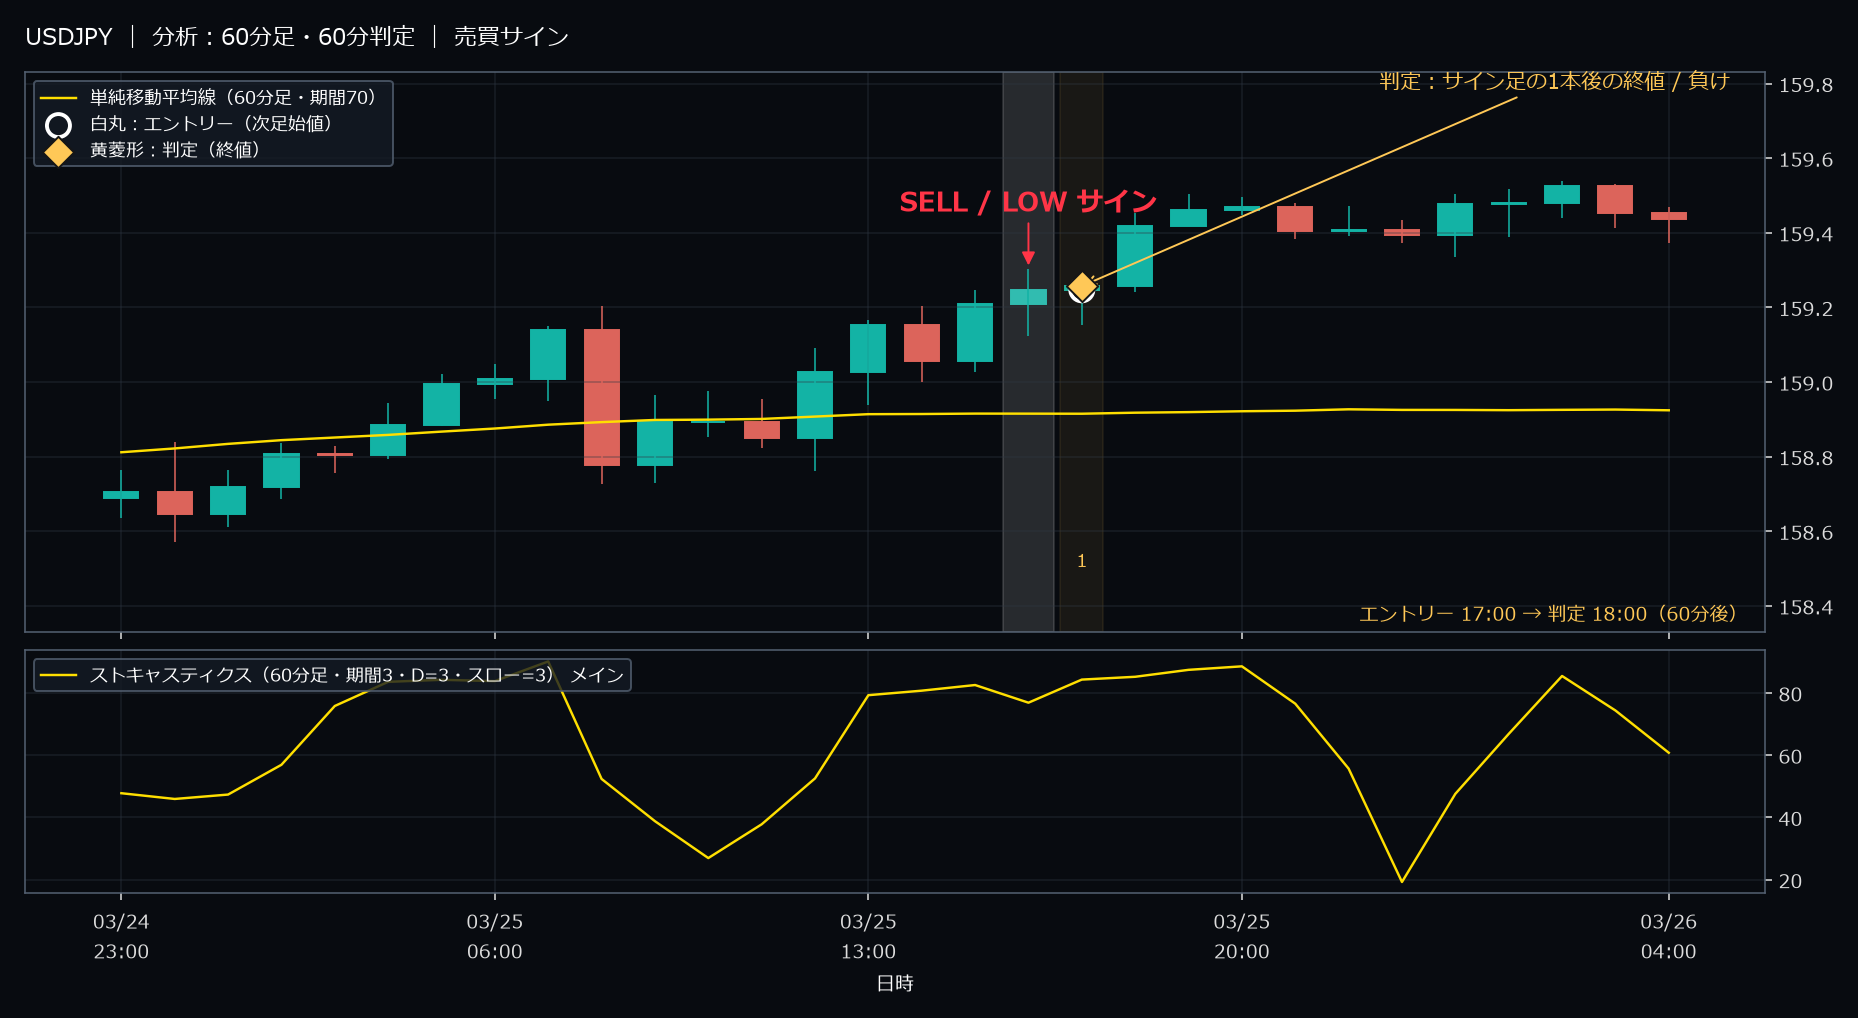Image resolution: width=1858 pixels, height=1018 pixels.
Task: Click annotation '判定：サイン足の1本後の終値 / 負け'
Action: (1554, 81)
